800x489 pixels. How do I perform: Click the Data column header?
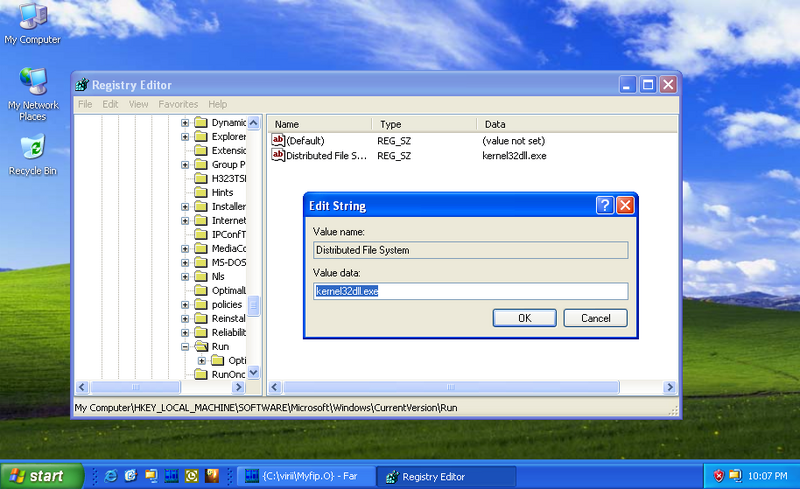pos(577,124)
